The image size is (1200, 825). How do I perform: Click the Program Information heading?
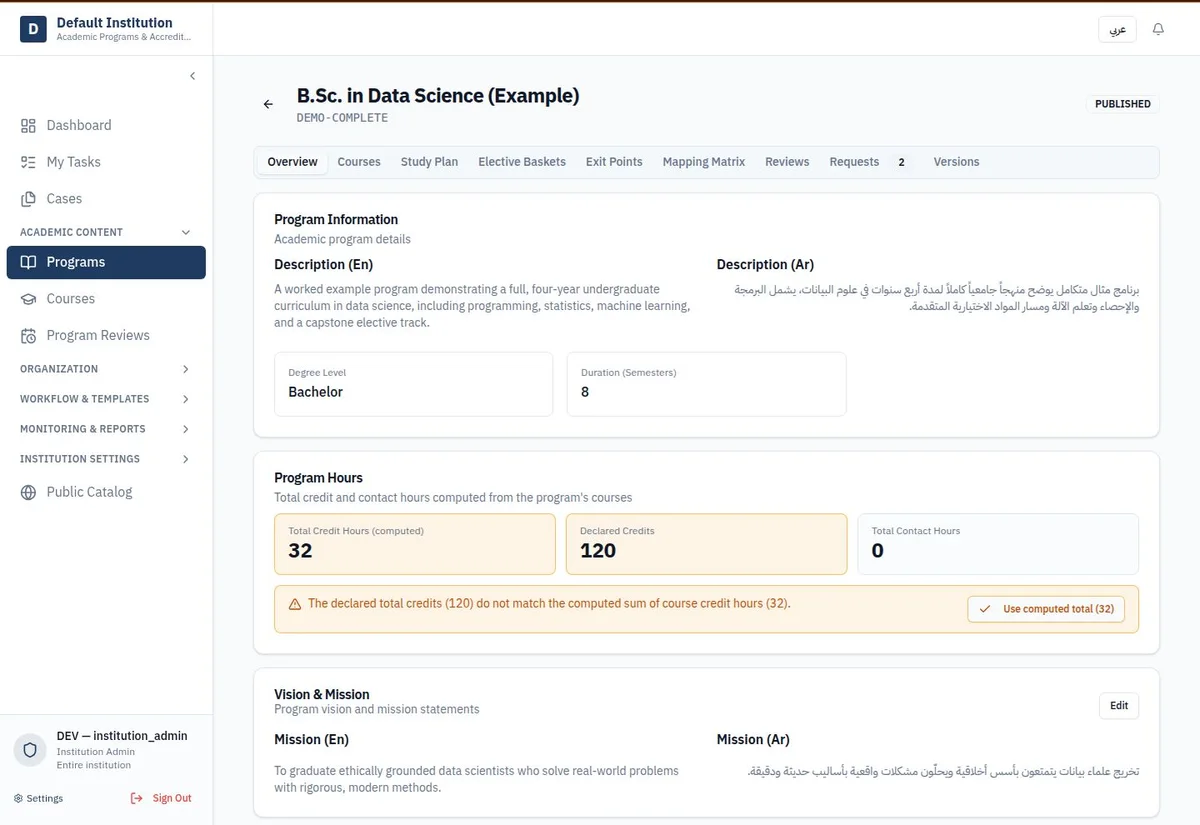(336, 220)
